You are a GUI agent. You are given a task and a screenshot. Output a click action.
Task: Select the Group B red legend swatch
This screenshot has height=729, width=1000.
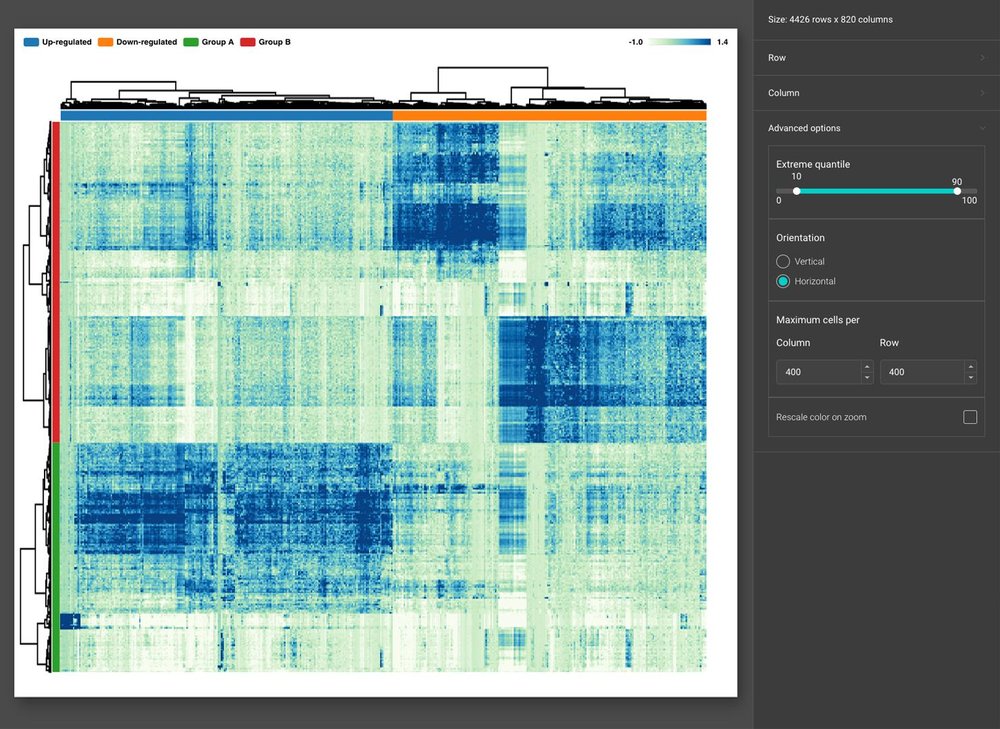[x=249, y=41]
